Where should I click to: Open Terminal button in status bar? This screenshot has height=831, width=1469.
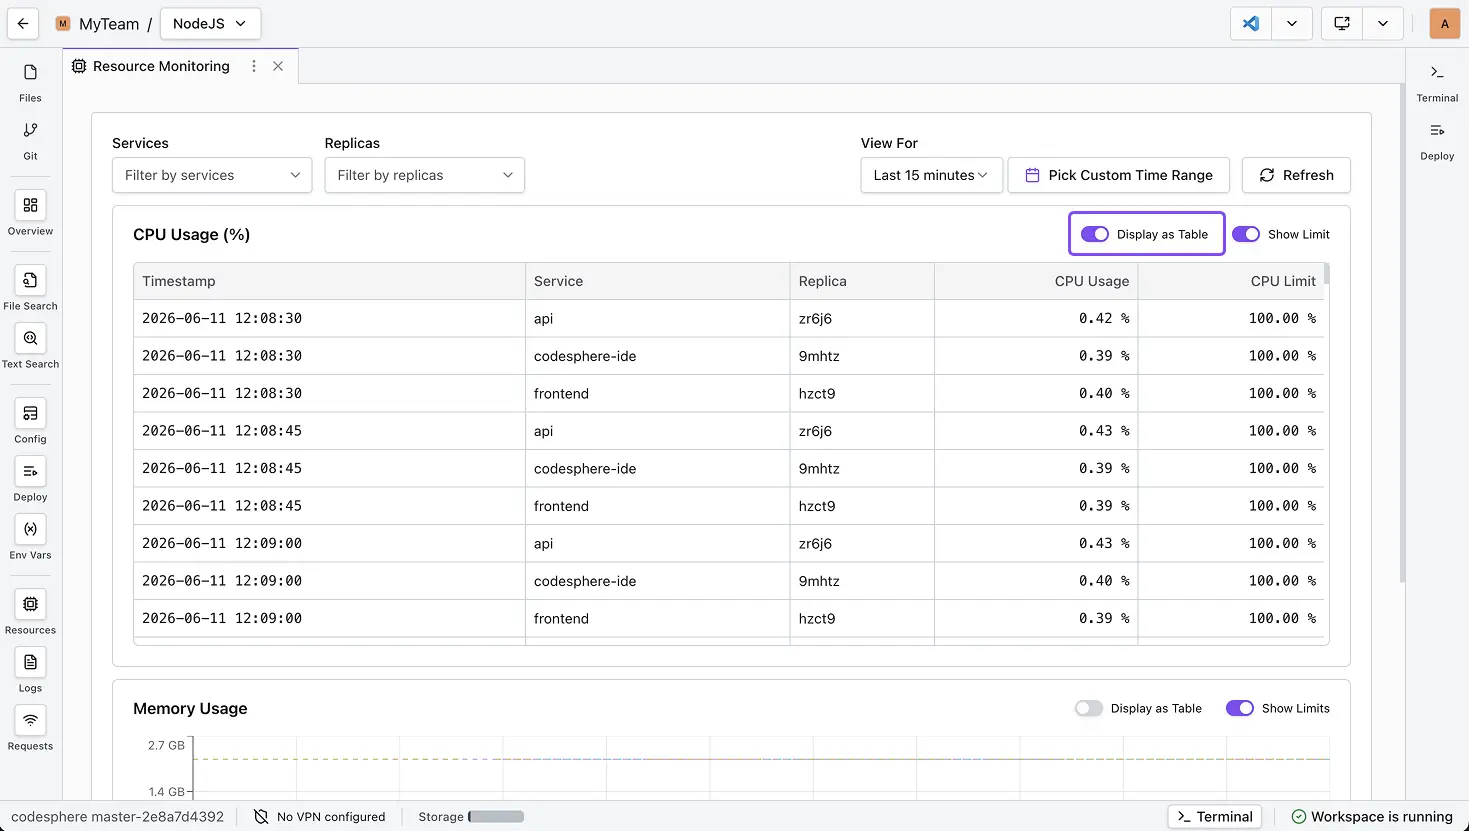1215,817
